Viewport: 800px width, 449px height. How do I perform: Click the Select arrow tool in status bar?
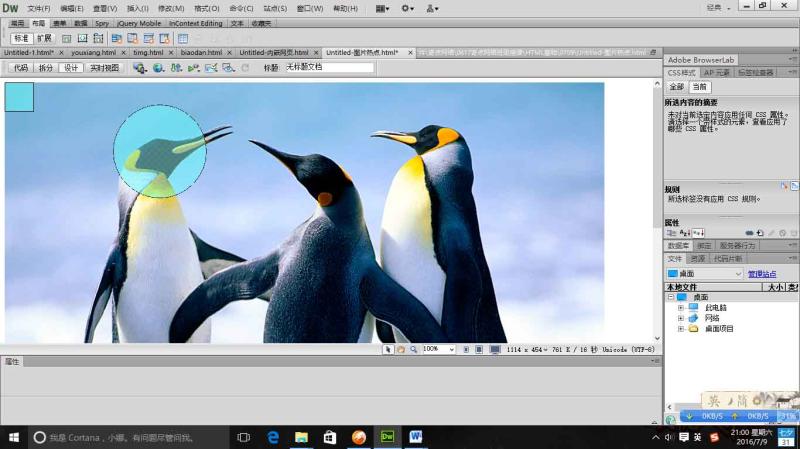coord(389,349)
